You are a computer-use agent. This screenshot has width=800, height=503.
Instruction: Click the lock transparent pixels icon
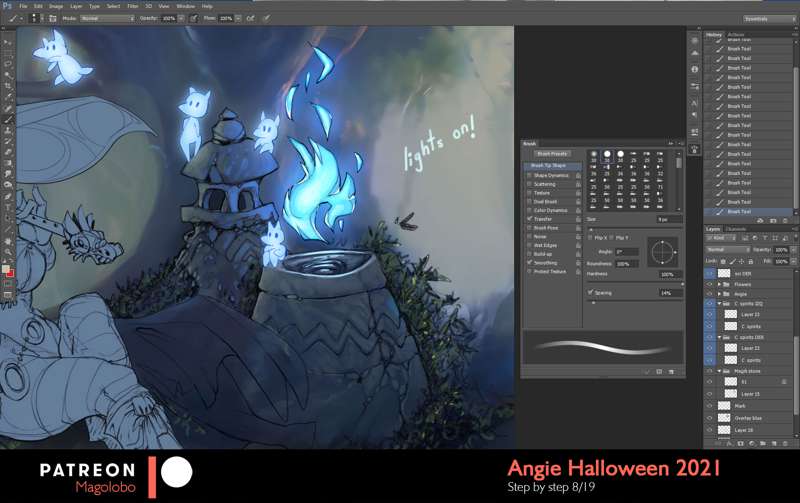(x=724, y=260)
